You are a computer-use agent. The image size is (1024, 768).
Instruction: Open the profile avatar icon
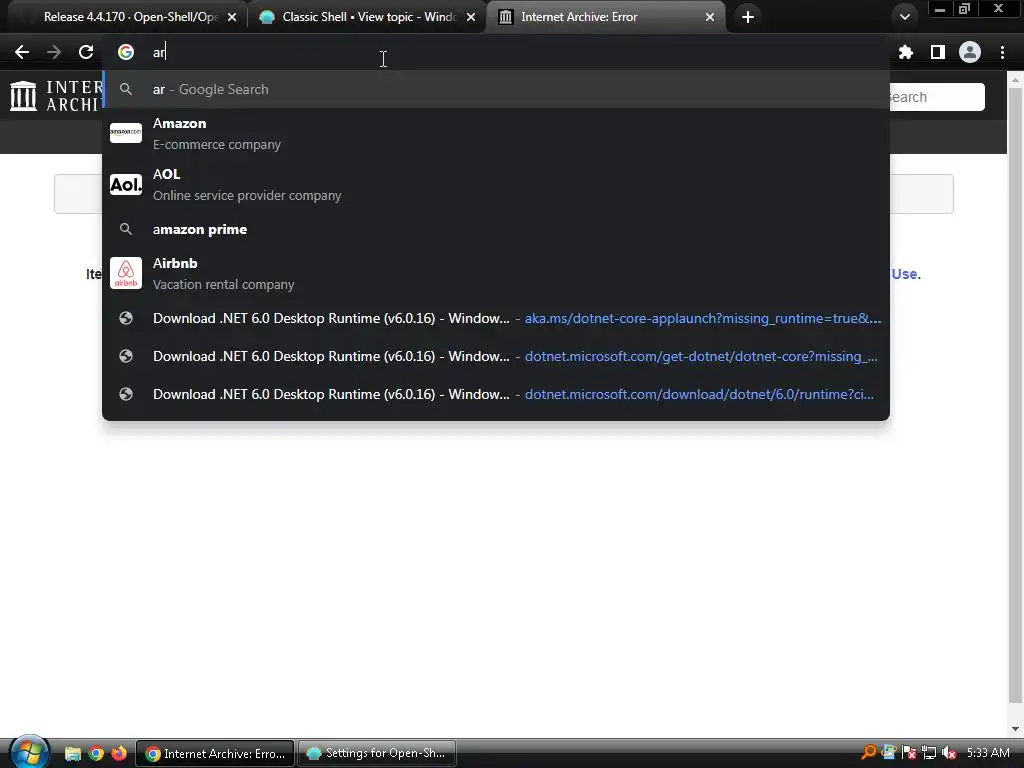970,52
